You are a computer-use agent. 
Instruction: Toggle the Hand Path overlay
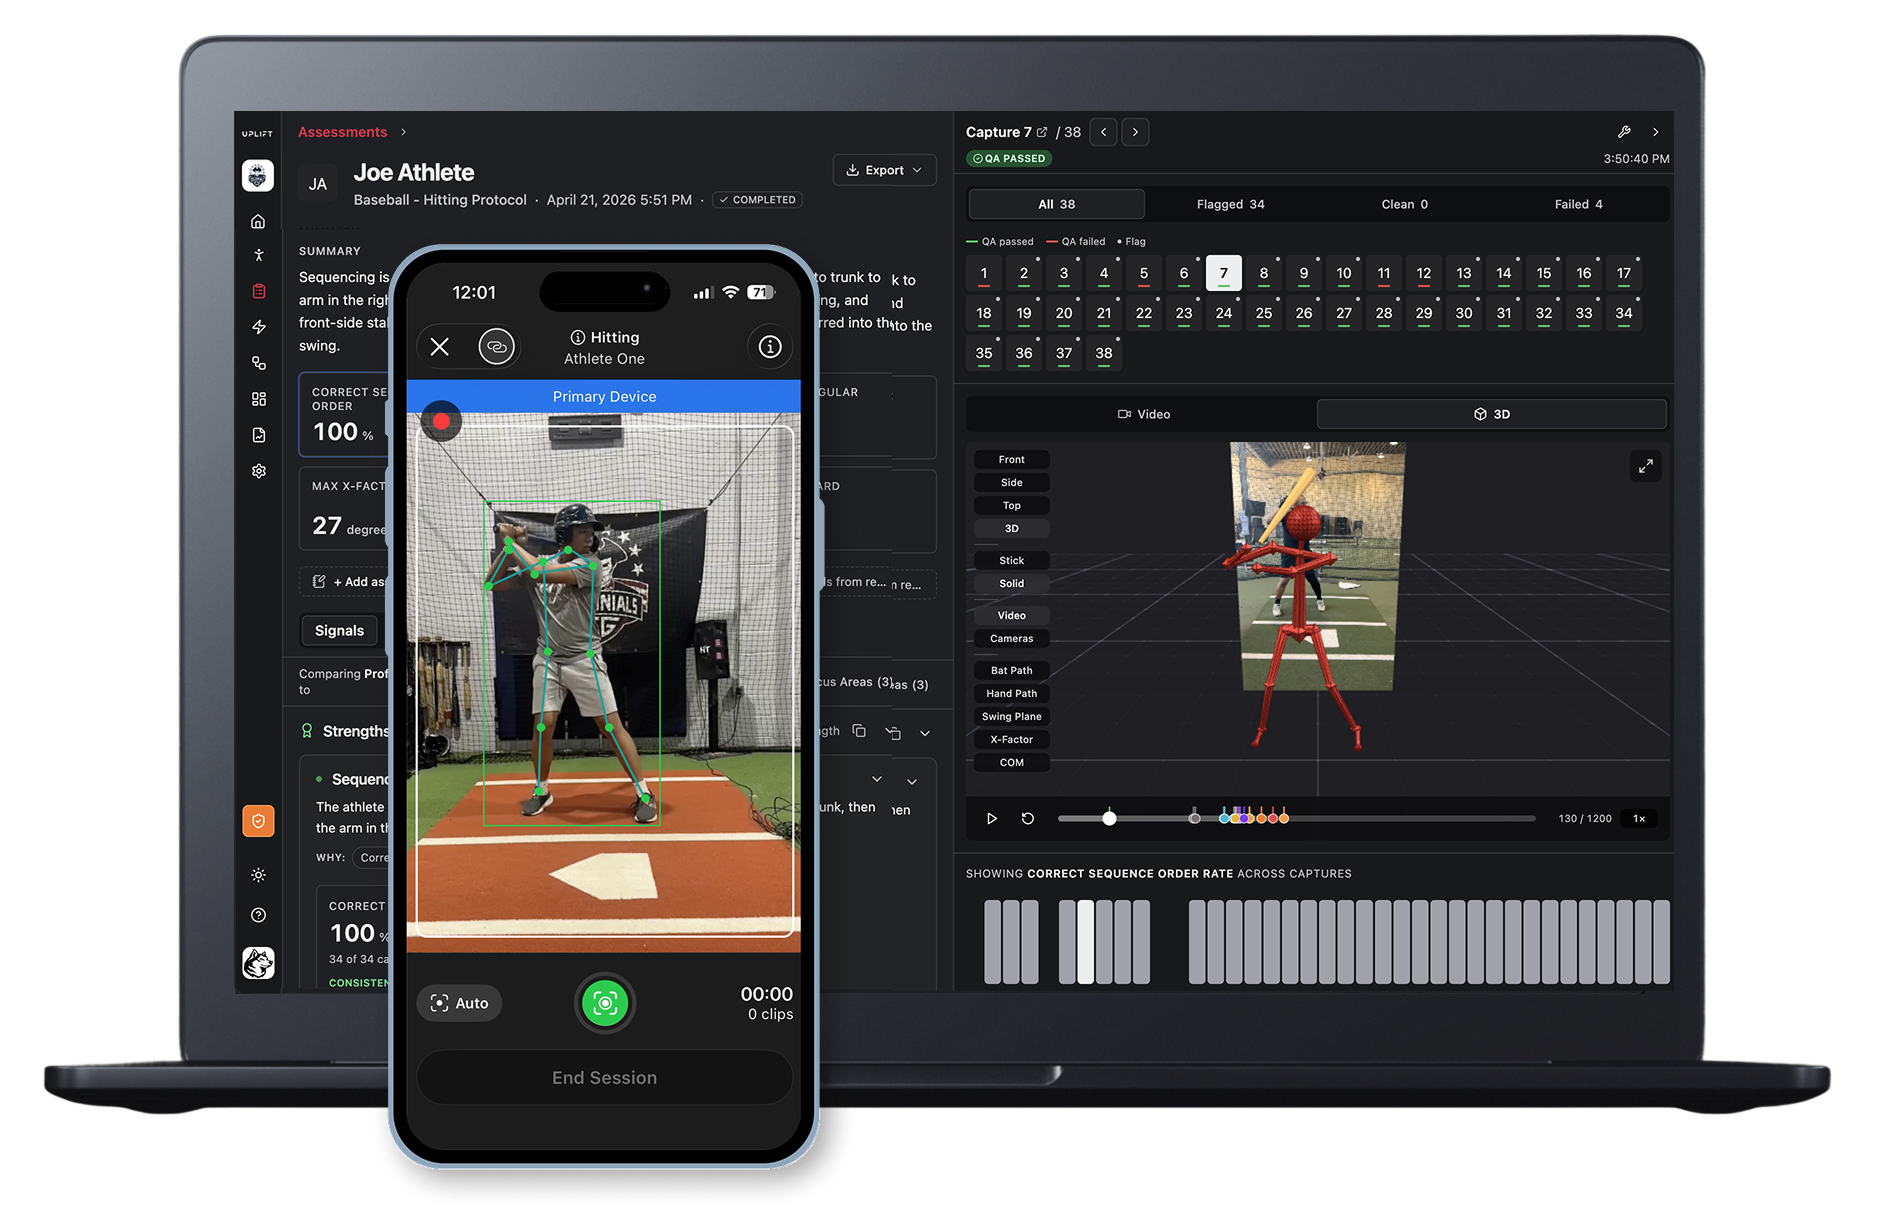(1012, 694)
